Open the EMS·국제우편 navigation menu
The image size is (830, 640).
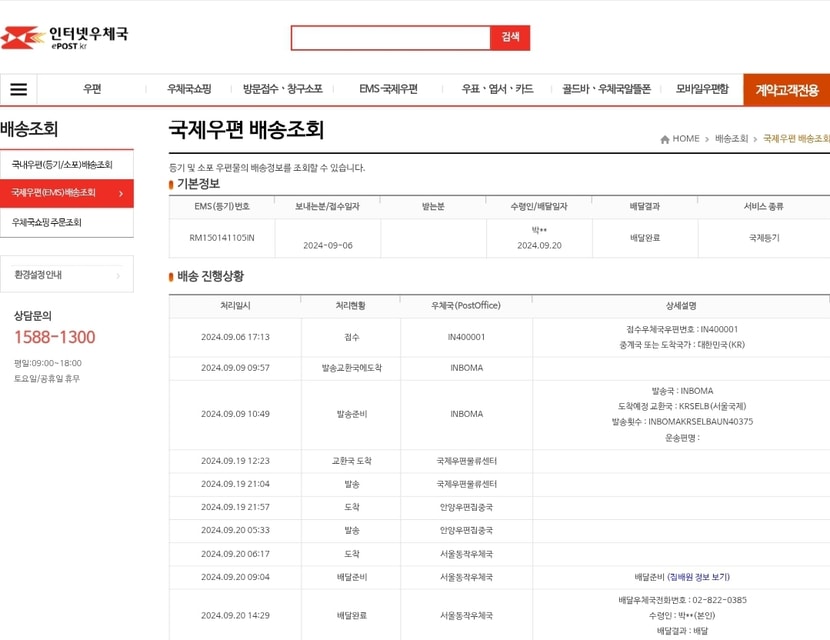click(x=388, y=89)
